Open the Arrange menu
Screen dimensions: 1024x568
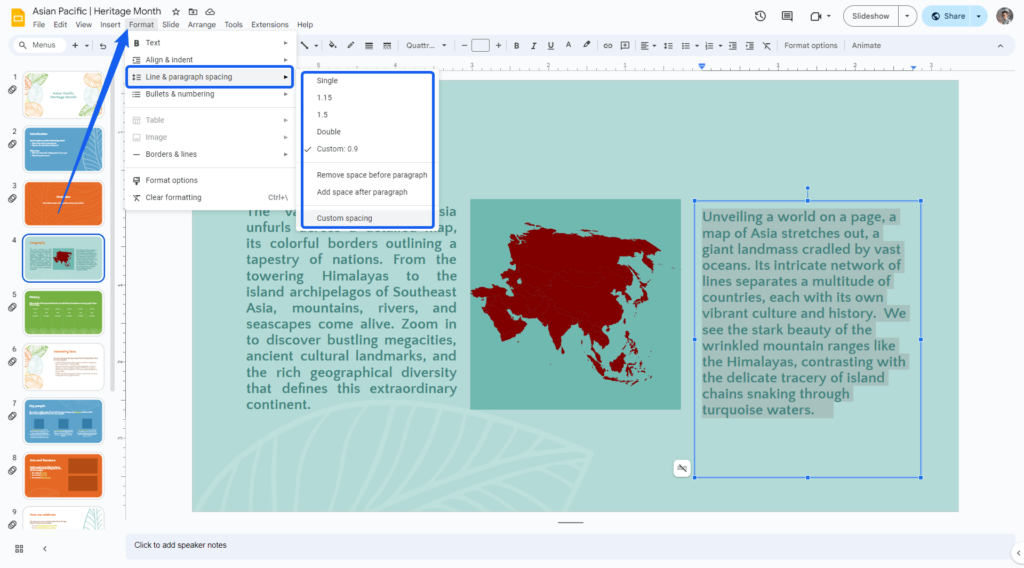tap(201, 24)
